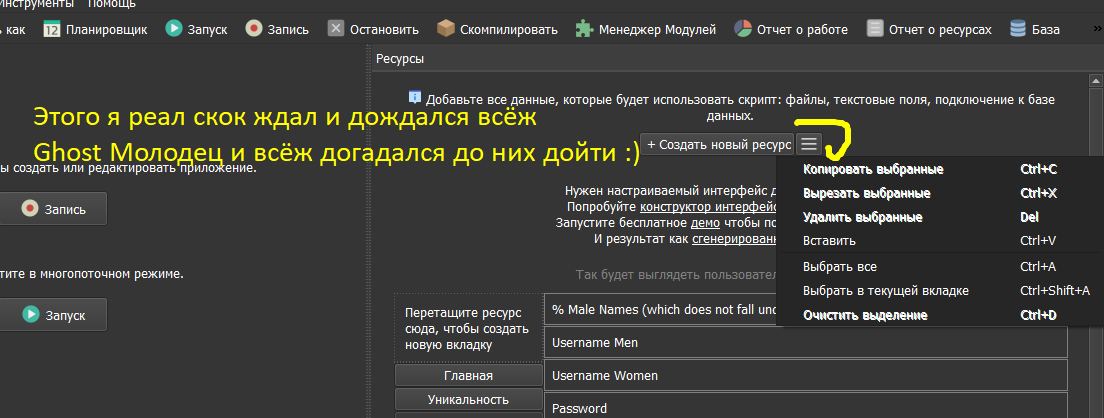The image size is (1104, 418).
Task: Choose Выбрать в текущей вкладке
Action: [939, 291]
